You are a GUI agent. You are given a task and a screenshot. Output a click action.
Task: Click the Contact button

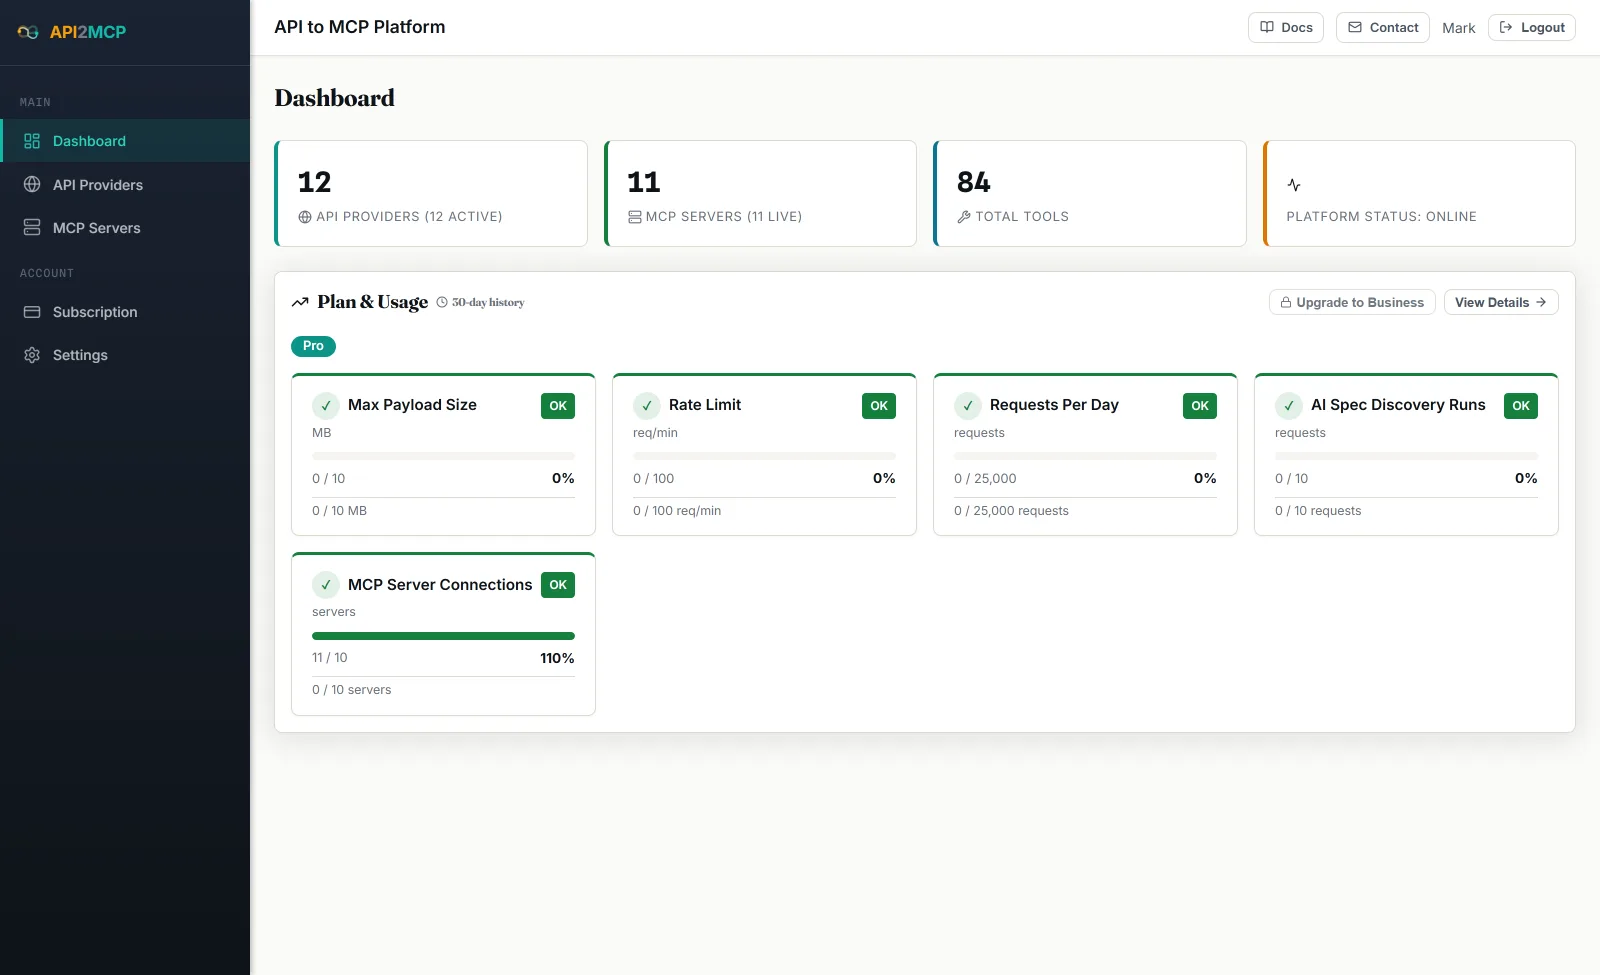click(x=1383, y=28)
